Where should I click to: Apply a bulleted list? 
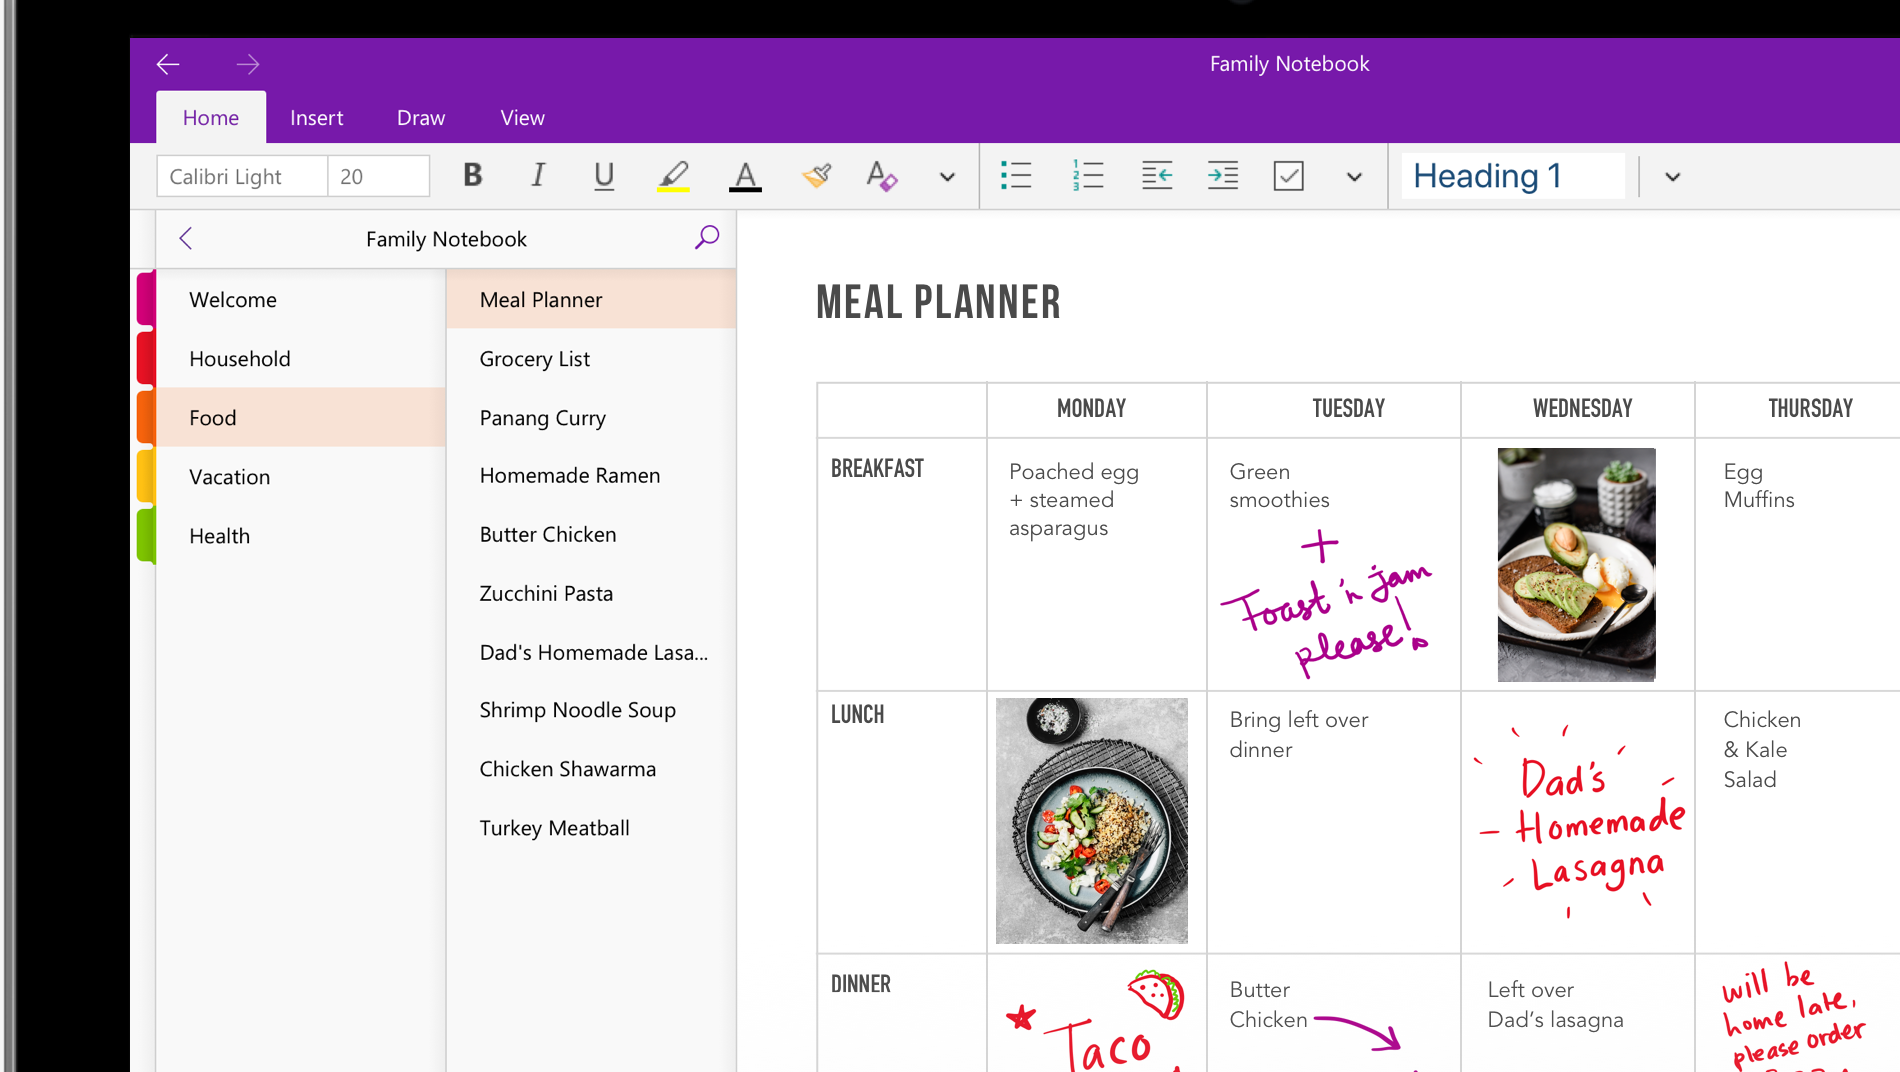click(1016, 176)
